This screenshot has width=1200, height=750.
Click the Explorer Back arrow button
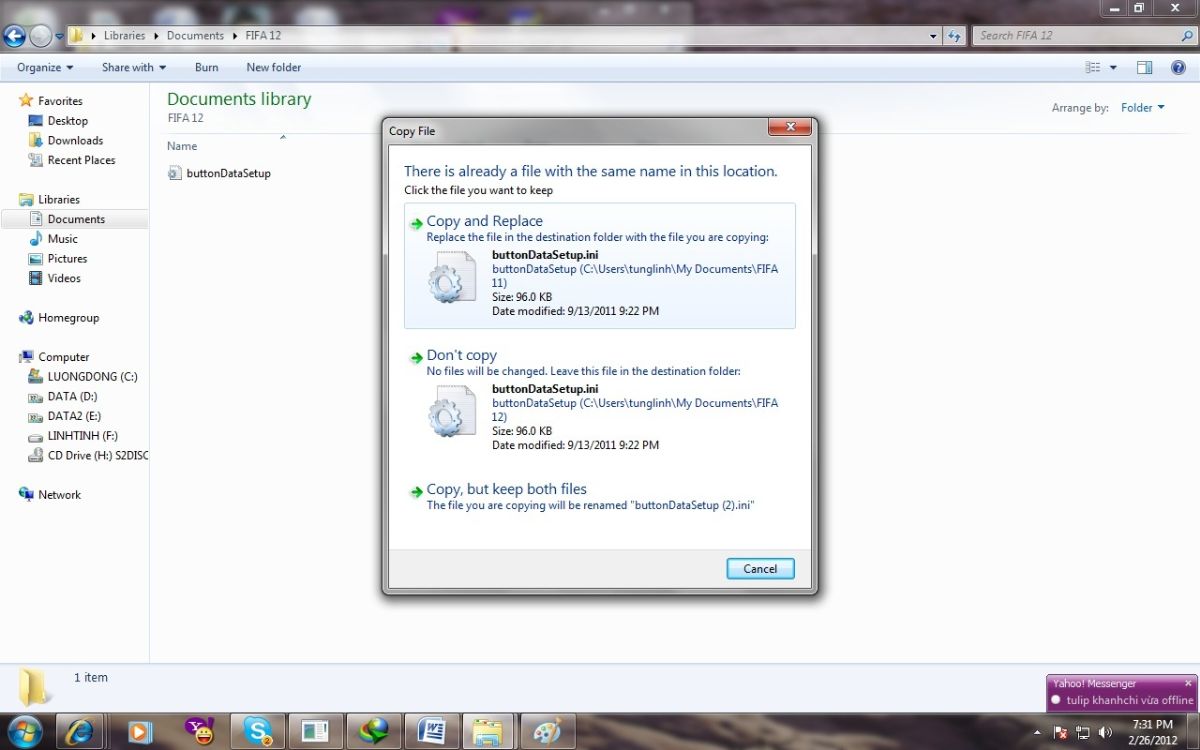coord(14,36)
